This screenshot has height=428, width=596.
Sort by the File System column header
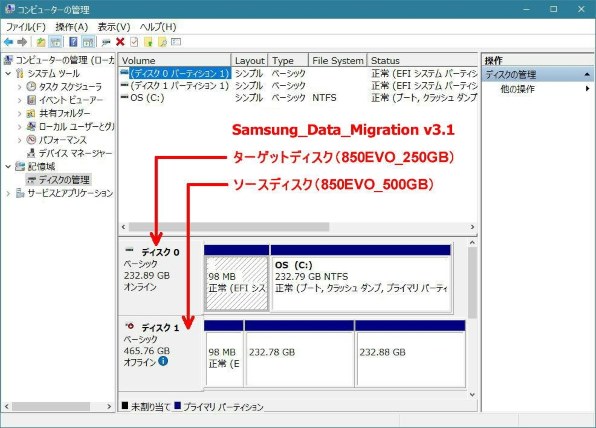point(338,60)
